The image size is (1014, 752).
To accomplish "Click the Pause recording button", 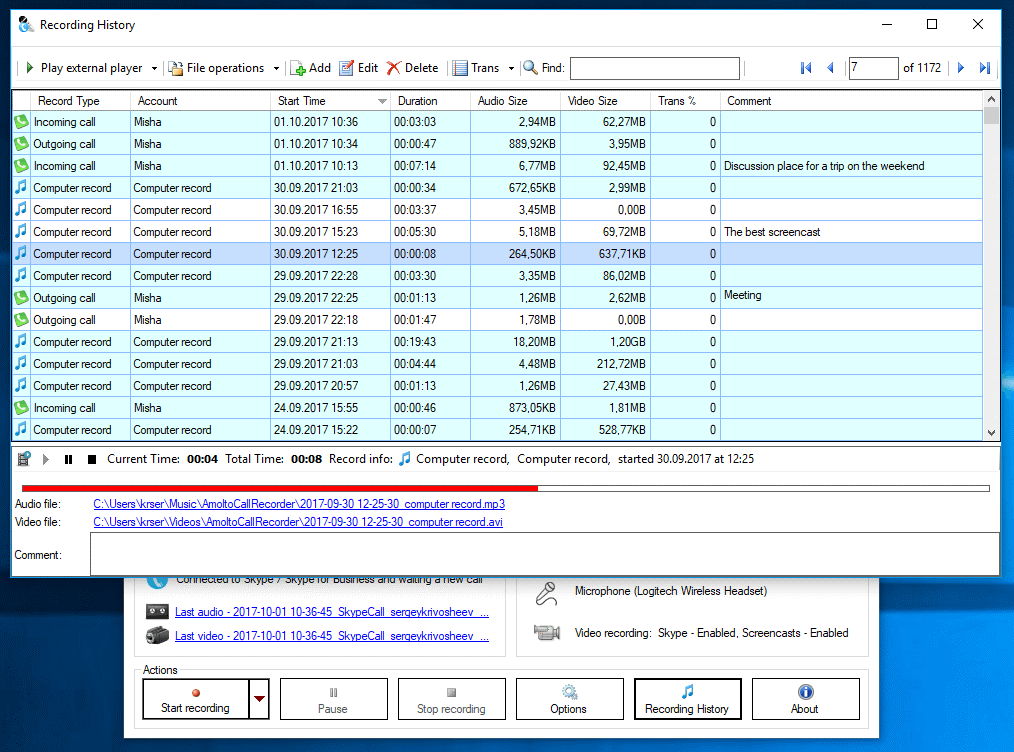I will 333,699.
